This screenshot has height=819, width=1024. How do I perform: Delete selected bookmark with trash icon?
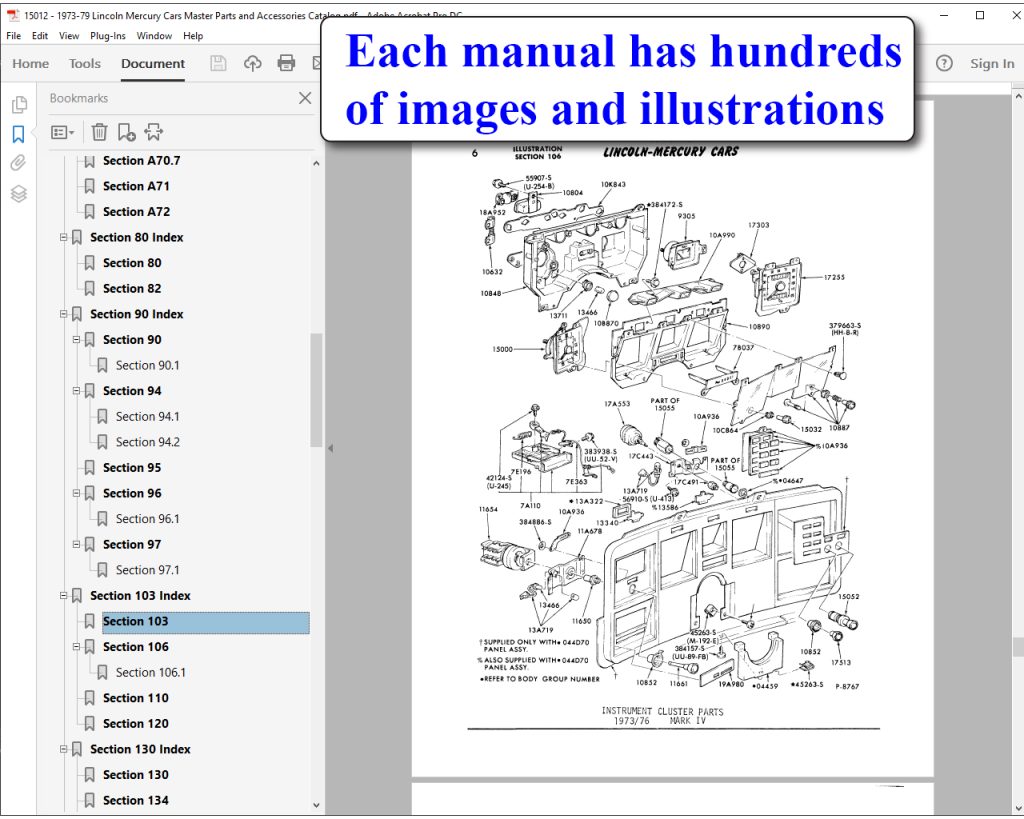99,132
